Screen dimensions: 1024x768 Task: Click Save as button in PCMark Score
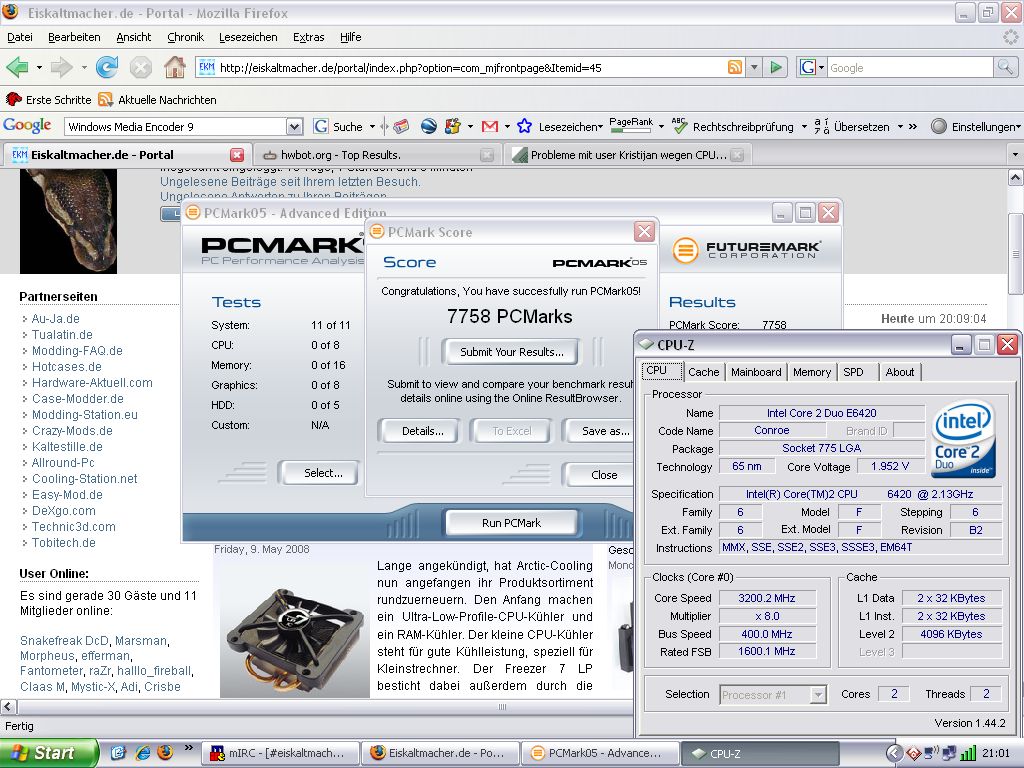pyautogui.click(x=599, y=431)
